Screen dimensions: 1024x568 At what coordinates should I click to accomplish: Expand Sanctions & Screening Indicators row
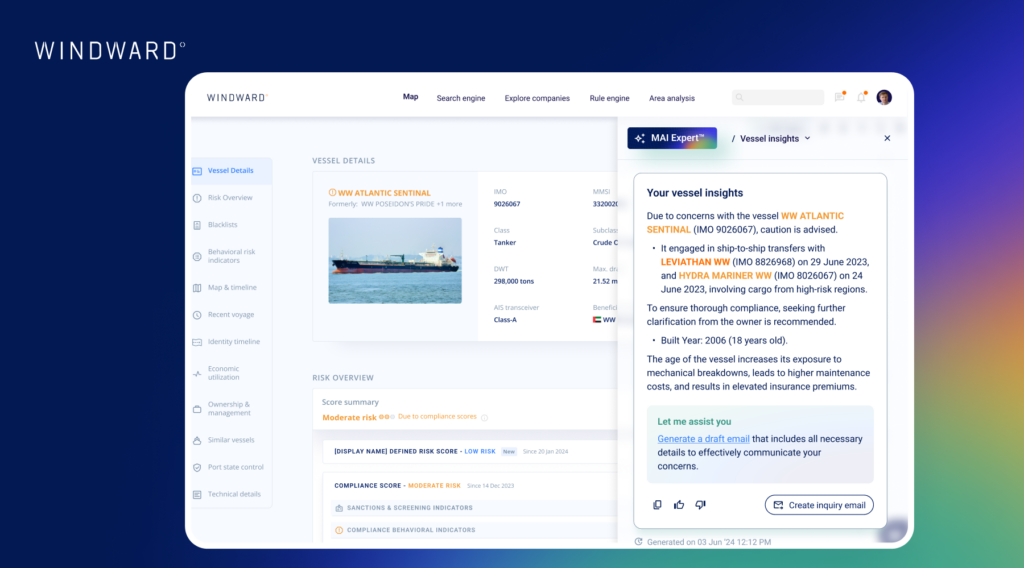(474, 508)
